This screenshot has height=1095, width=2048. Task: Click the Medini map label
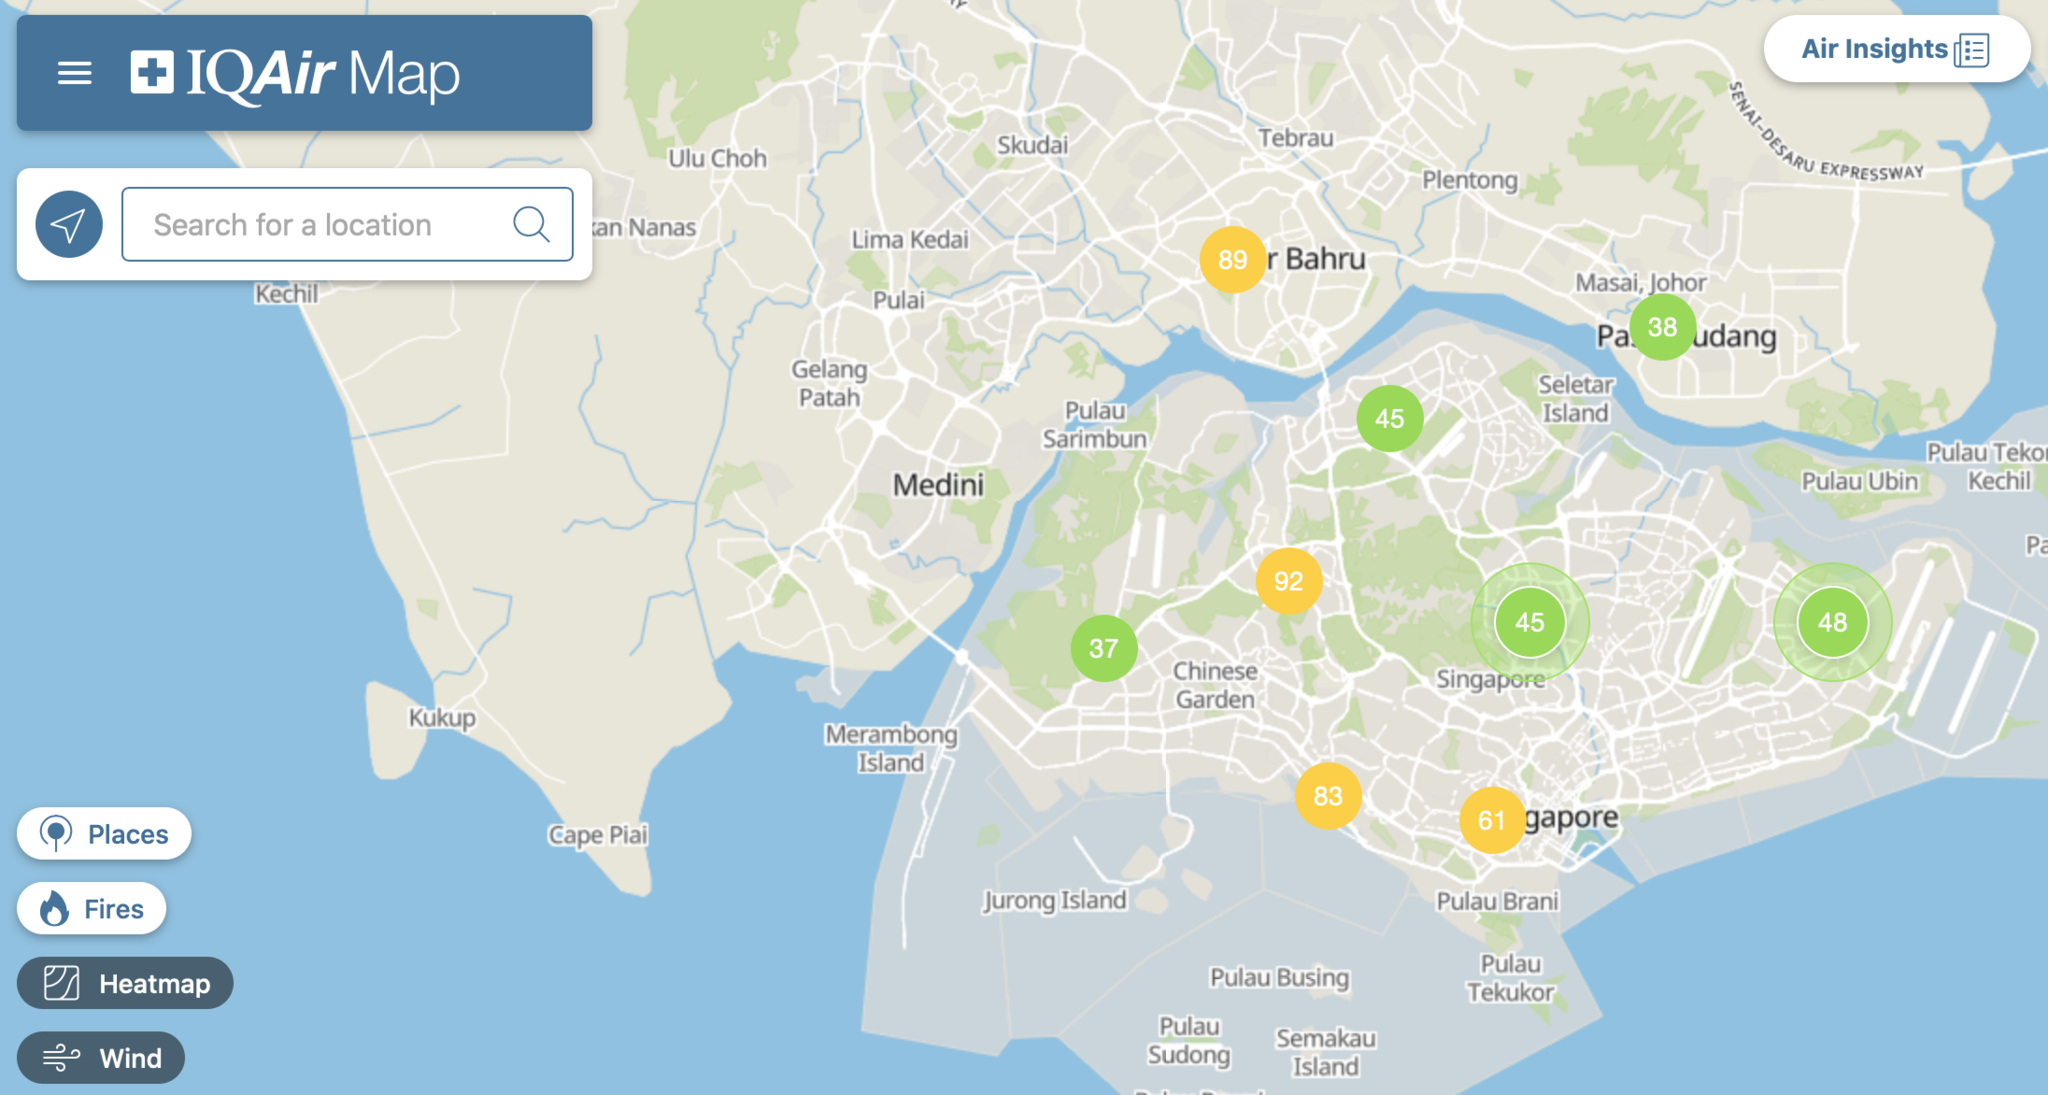pyautogui.click(x=938, y=485)
